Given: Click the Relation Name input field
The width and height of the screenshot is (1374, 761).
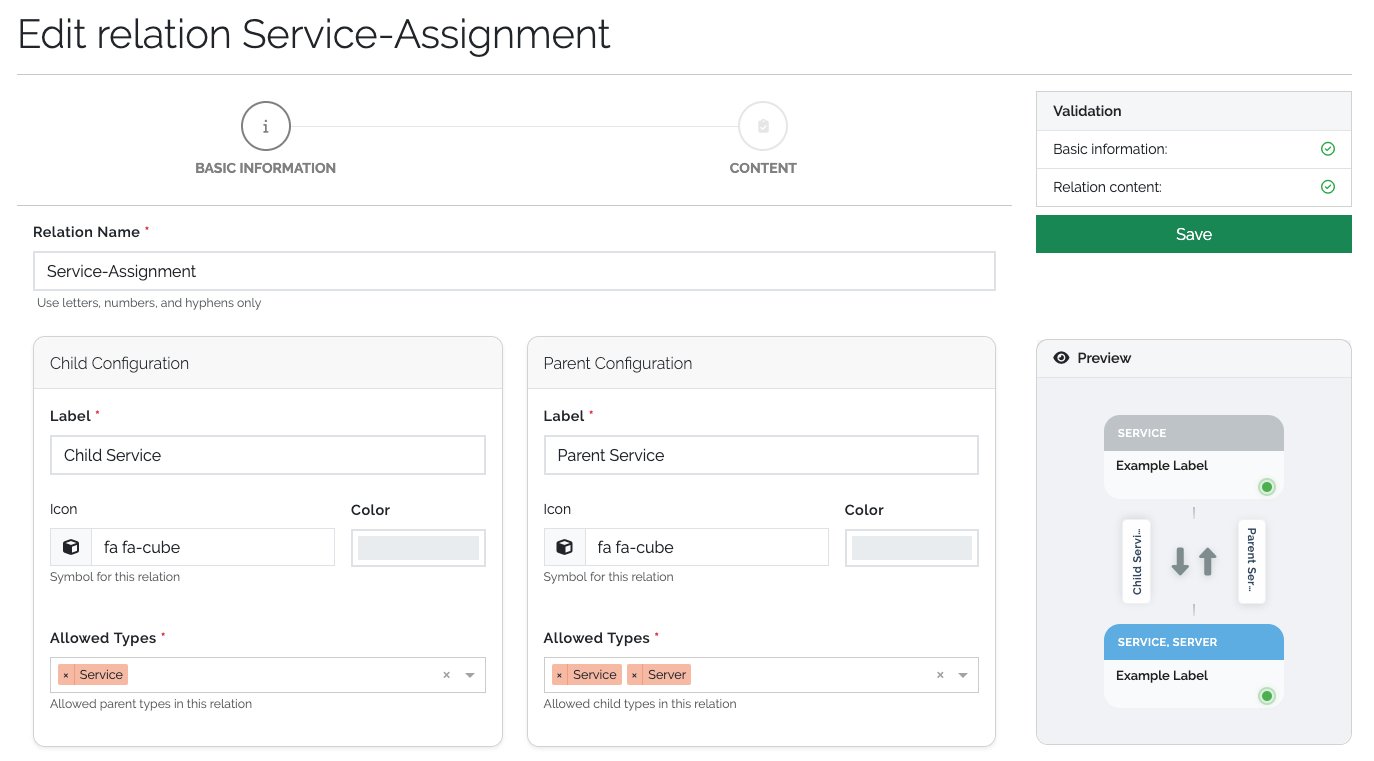Looking at the screenshot, I should [x=514, y=271].
